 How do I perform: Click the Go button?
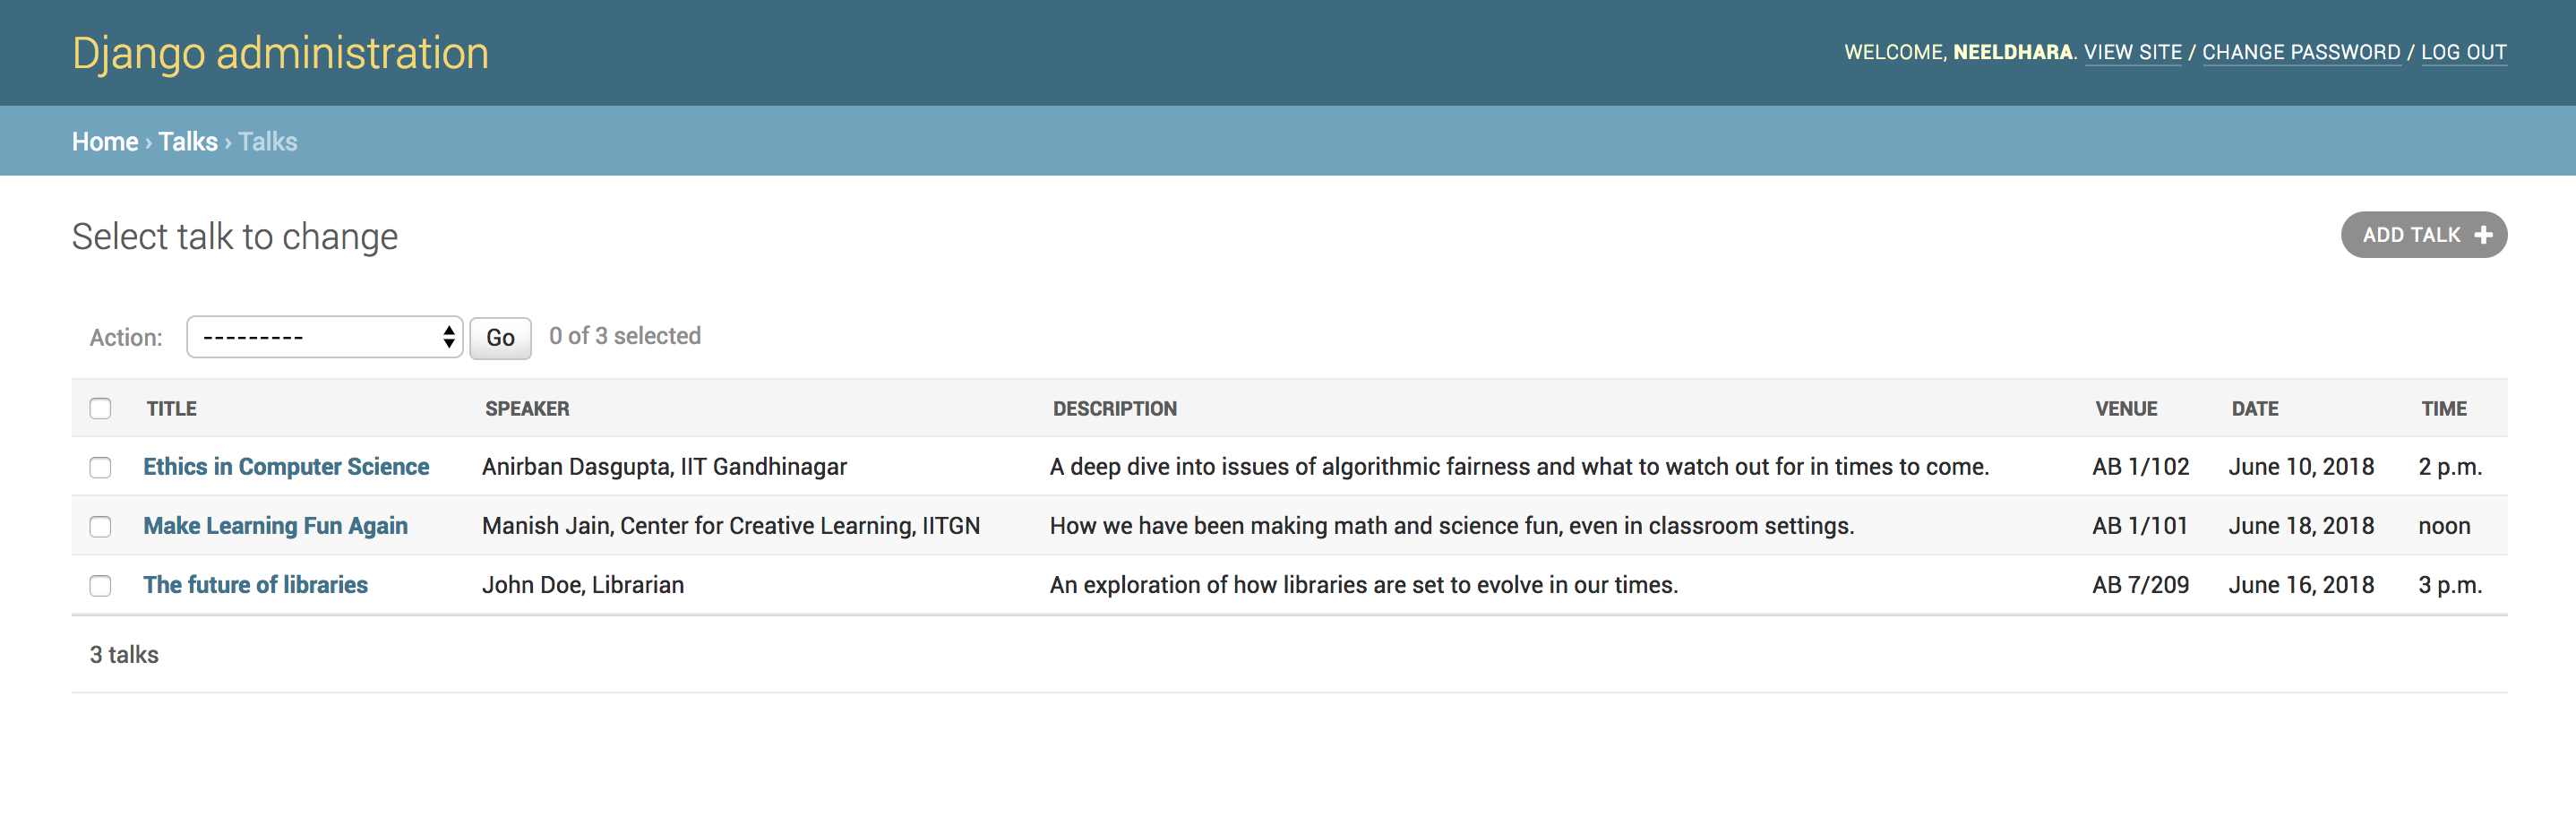pos(500,337)
